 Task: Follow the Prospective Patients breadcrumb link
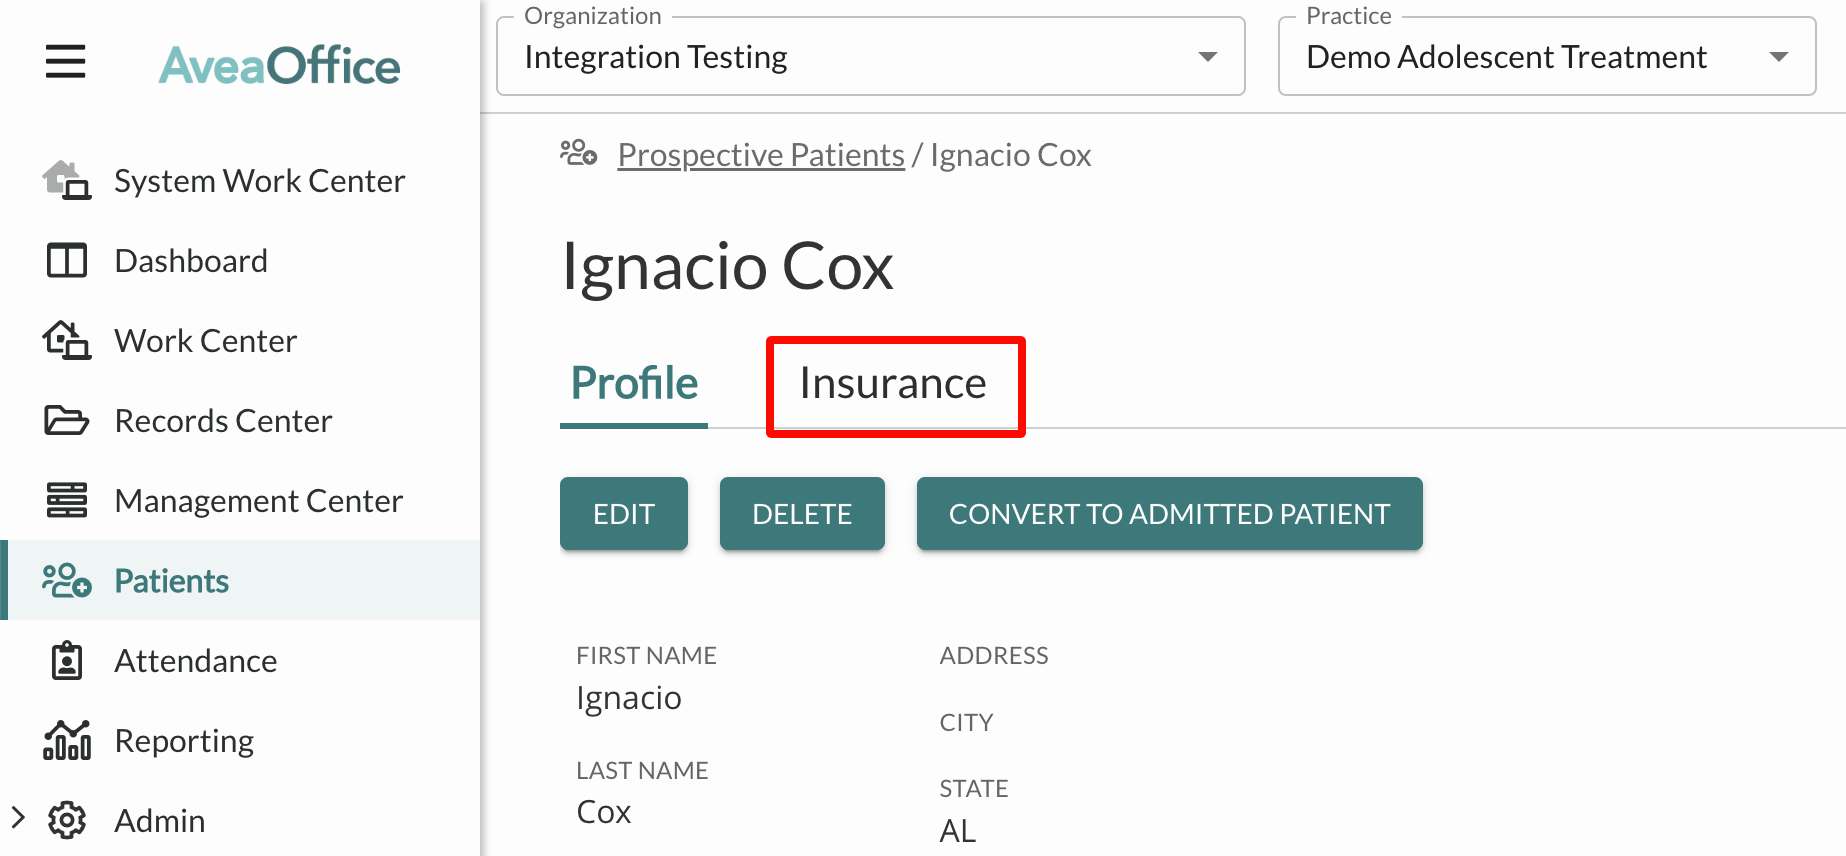click(761, 155)
